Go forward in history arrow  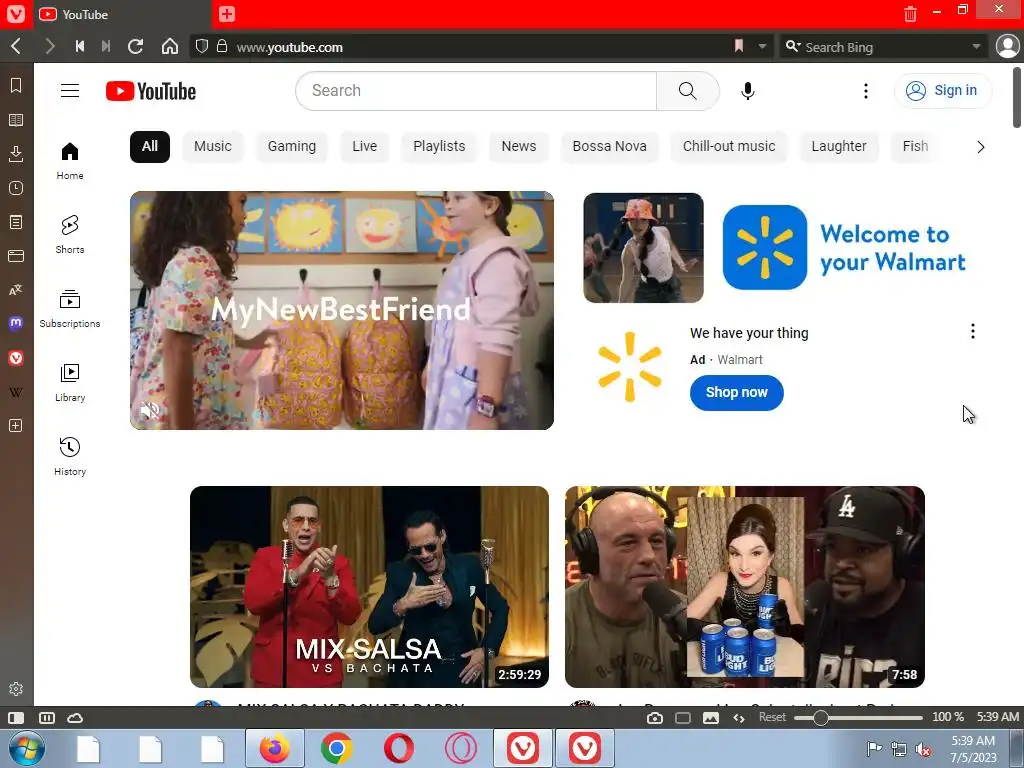50,46
